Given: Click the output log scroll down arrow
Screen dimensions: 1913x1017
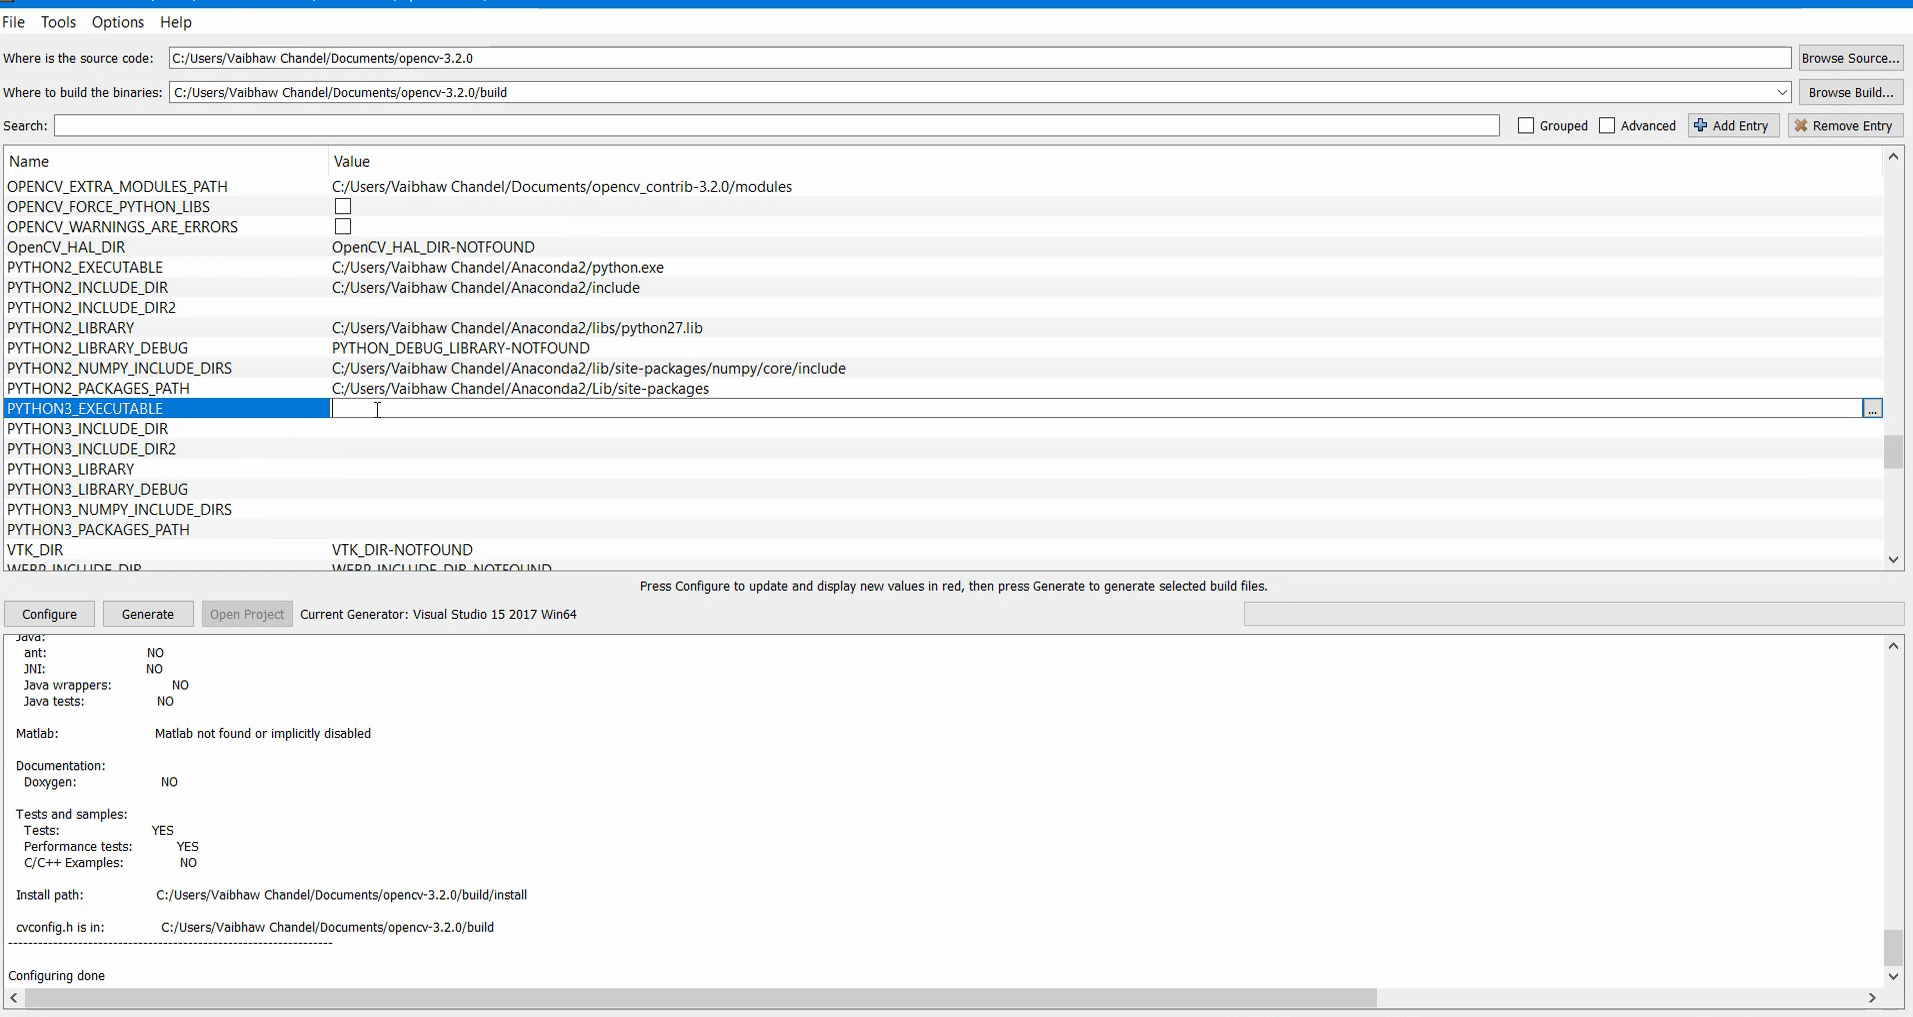Looking at the screenshot, I should click(x=1893, y=976).
